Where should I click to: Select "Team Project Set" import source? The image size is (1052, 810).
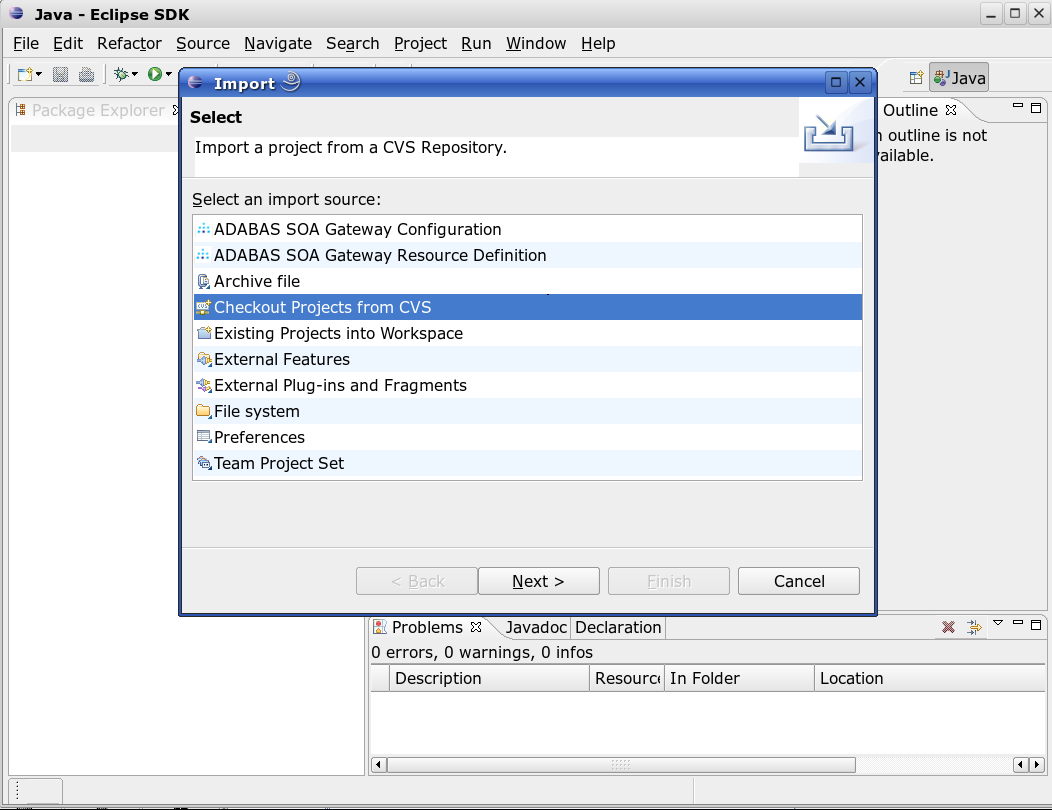point(527,464)
